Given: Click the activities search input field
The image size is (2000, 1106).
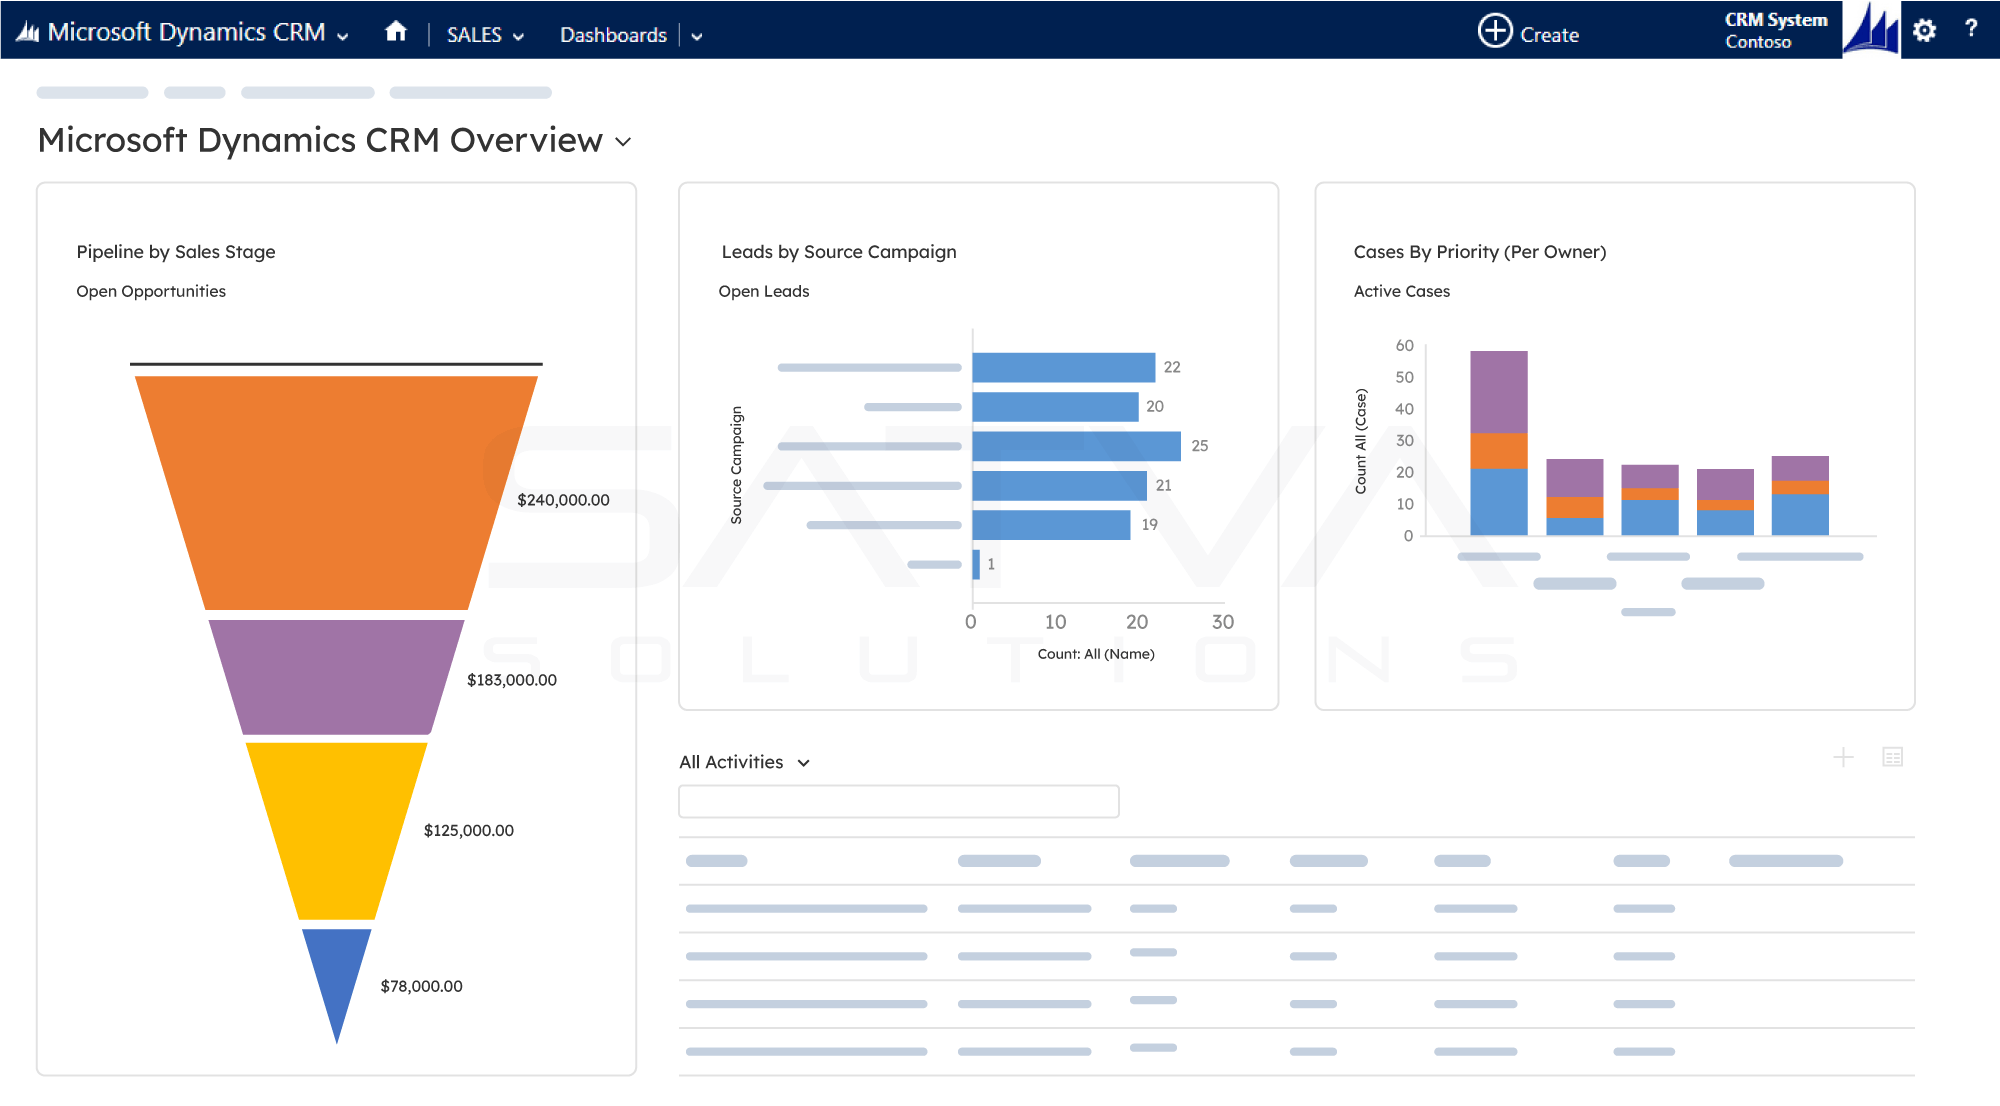Looking at the screenshot, I should point(898,801).
